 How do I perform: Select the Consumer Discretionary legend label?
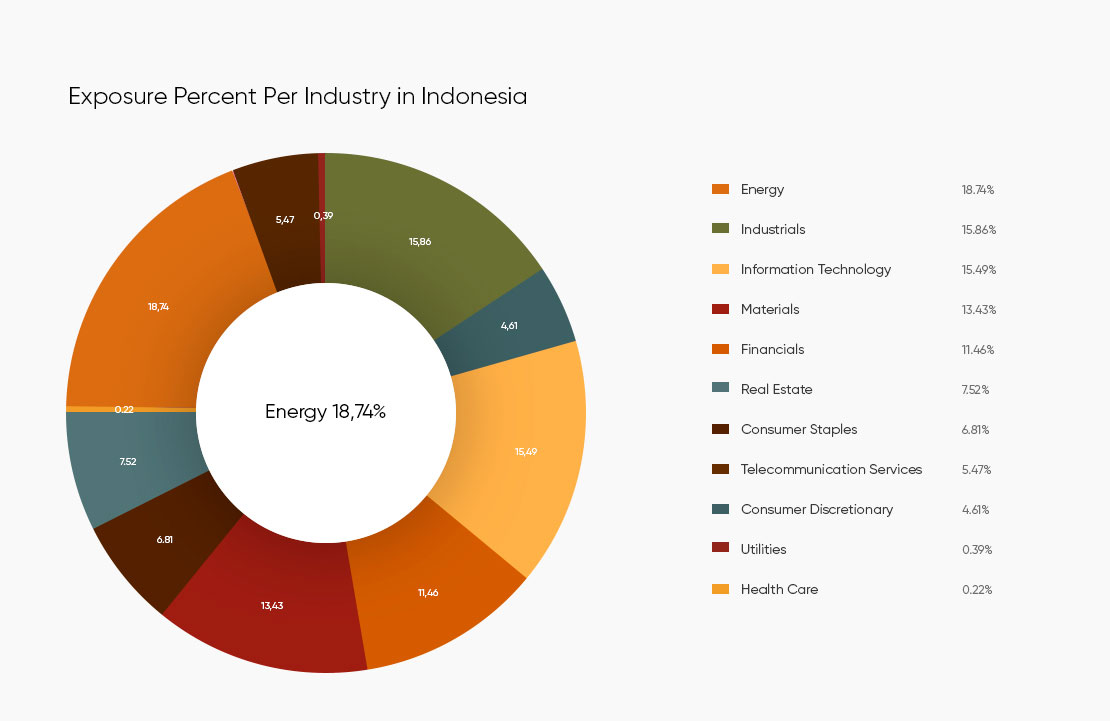click(816, 509)
